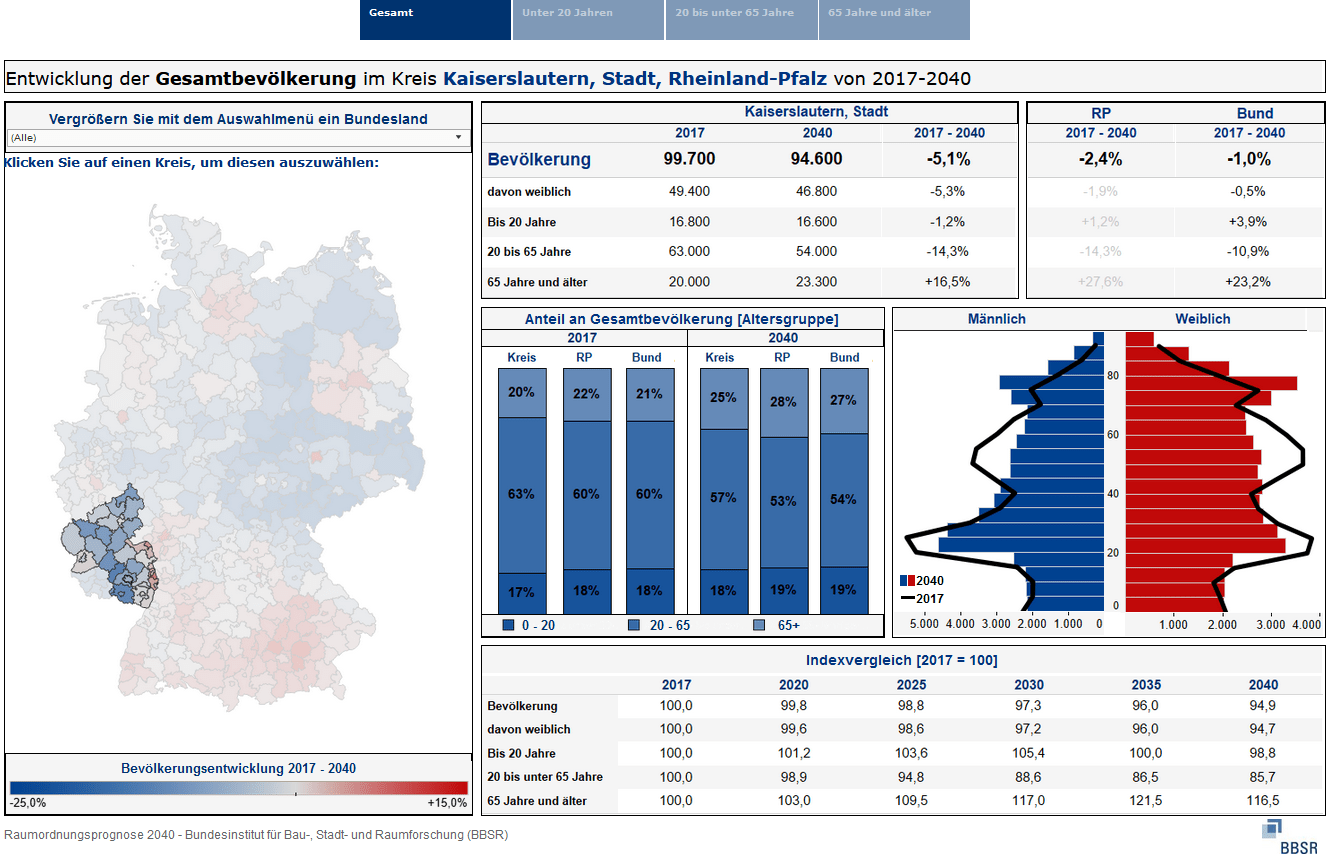Select the 20 - 65 legend square

pyautogui.click(x=634, y=625)
